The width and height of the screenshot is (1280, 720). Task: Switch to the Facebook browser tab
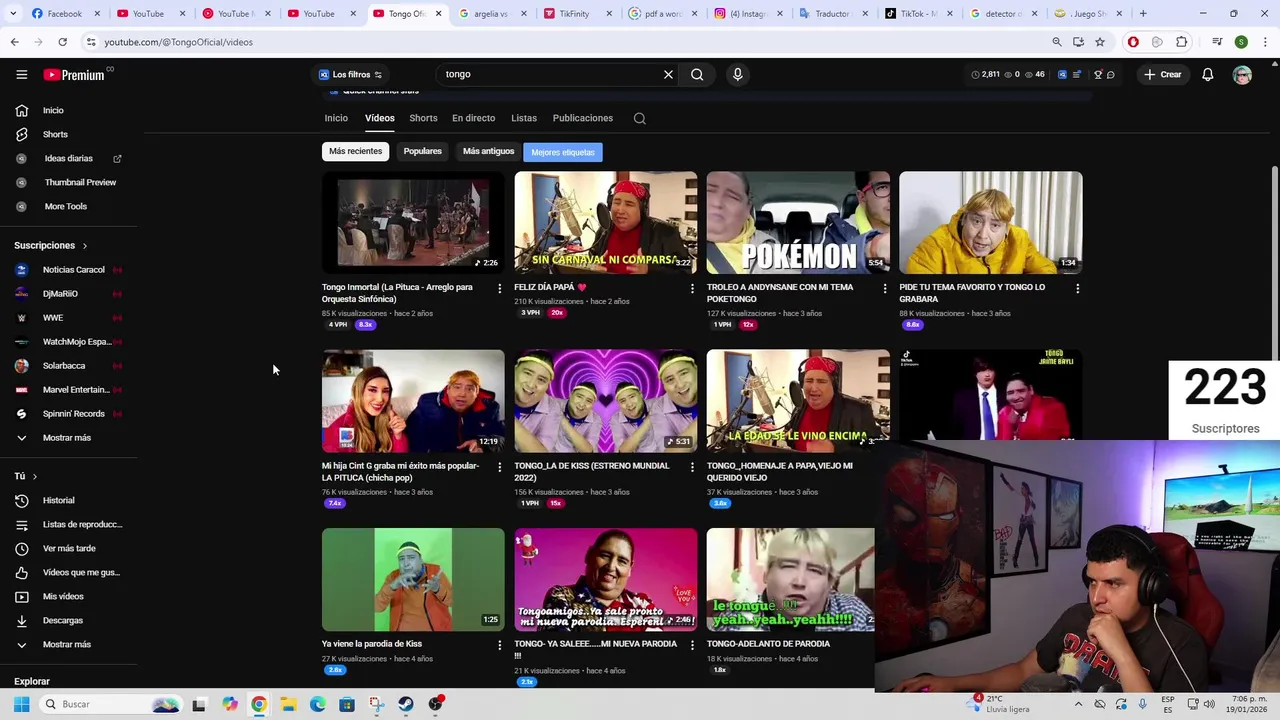tap(64, 14)
